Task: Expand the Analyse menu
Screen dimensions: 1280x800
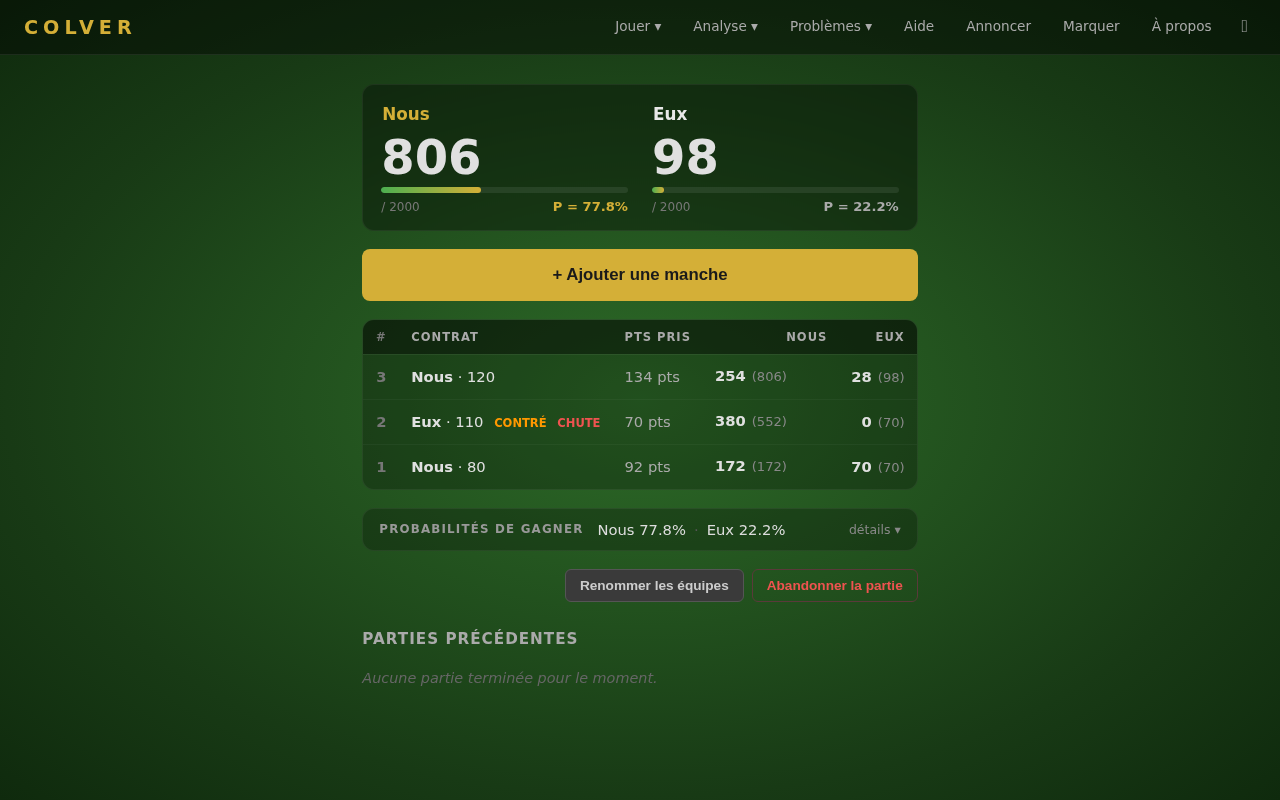Action: pyautogui.click(x=725, y=26)
